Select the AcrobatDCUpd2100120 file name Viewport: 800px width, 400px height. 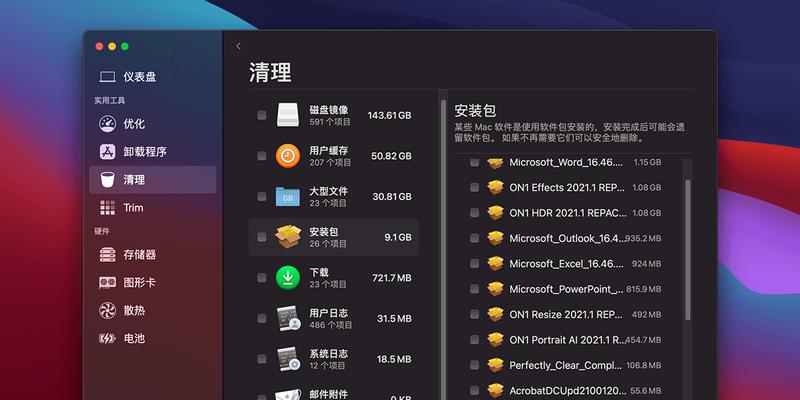tap(568, 391)
